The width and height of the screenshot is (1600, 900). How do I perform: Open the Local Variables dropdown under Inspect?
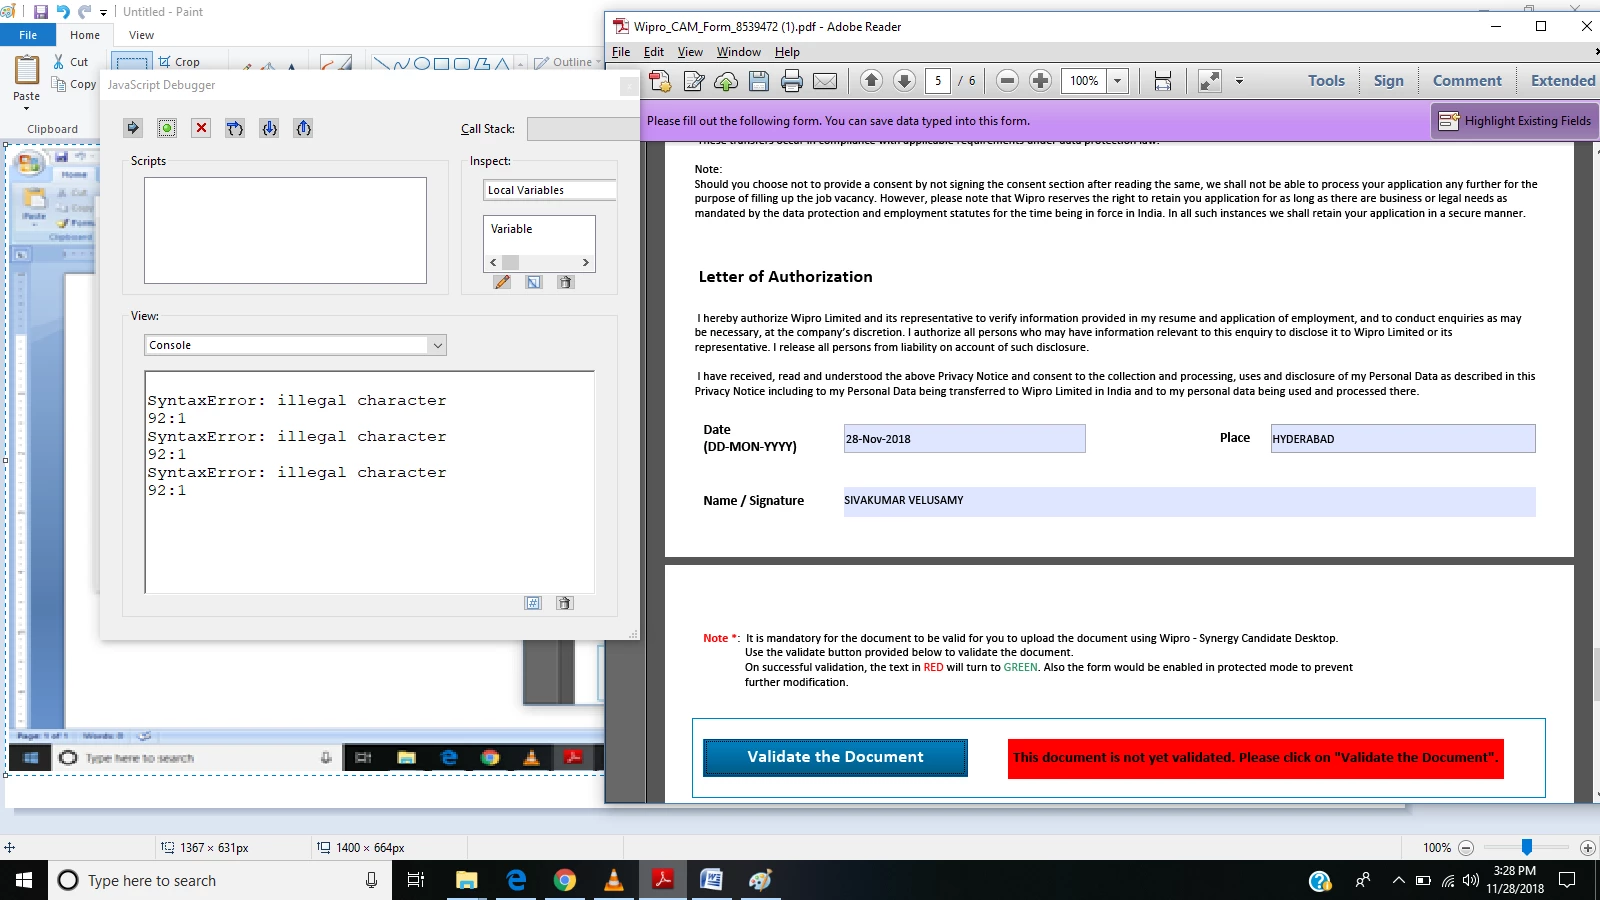550,190
